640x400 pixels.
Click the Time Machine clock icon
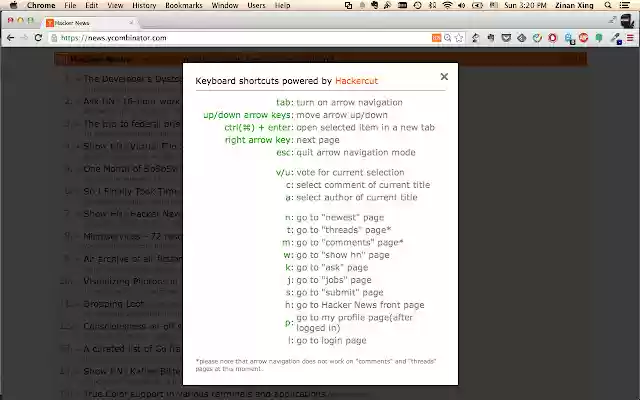[417, 5]
